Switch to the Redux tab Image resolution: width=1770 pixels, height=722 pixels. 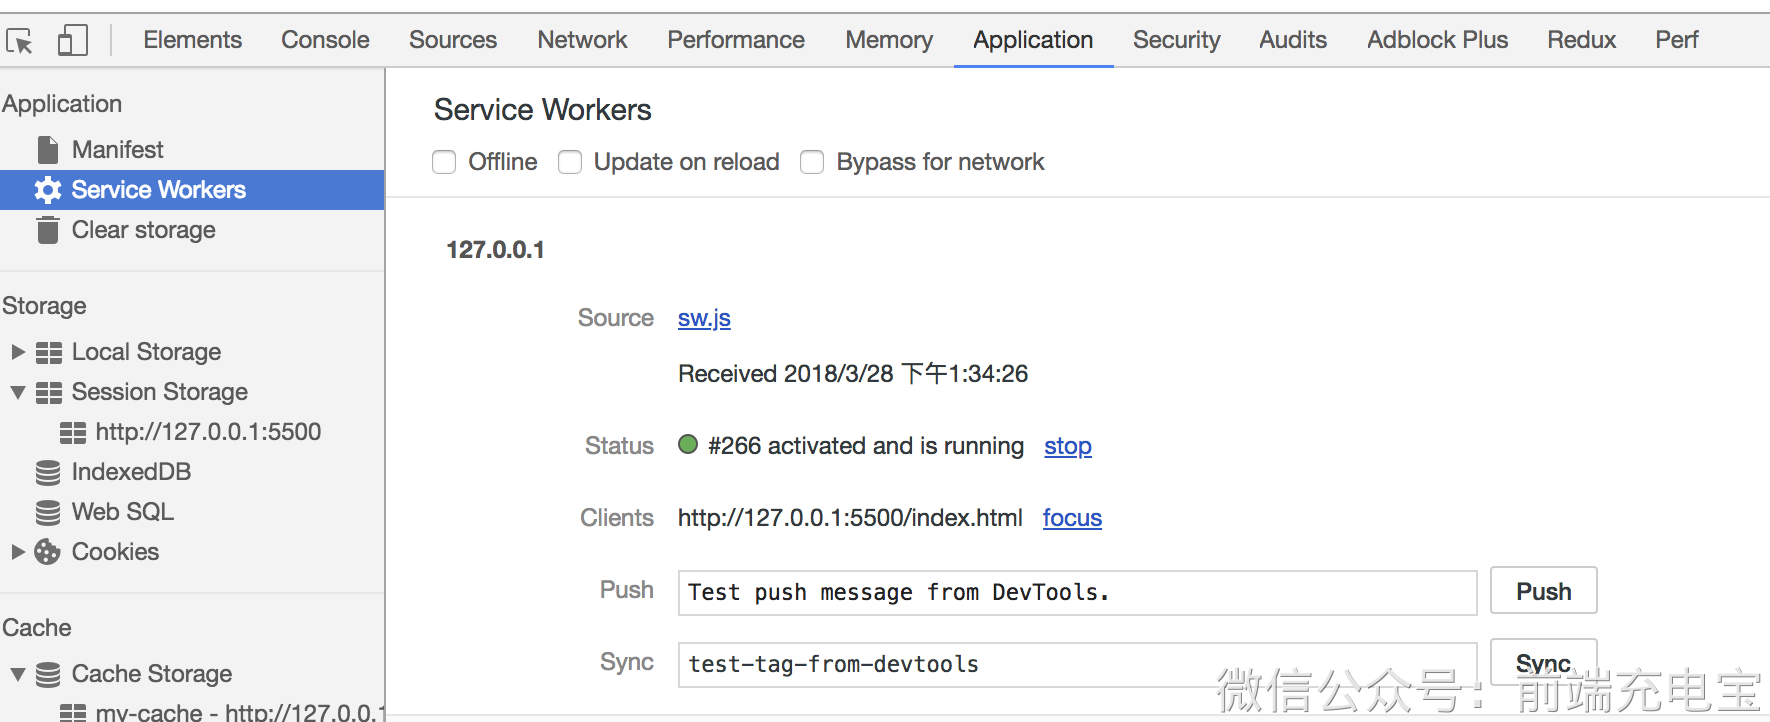click(1582, 40)
